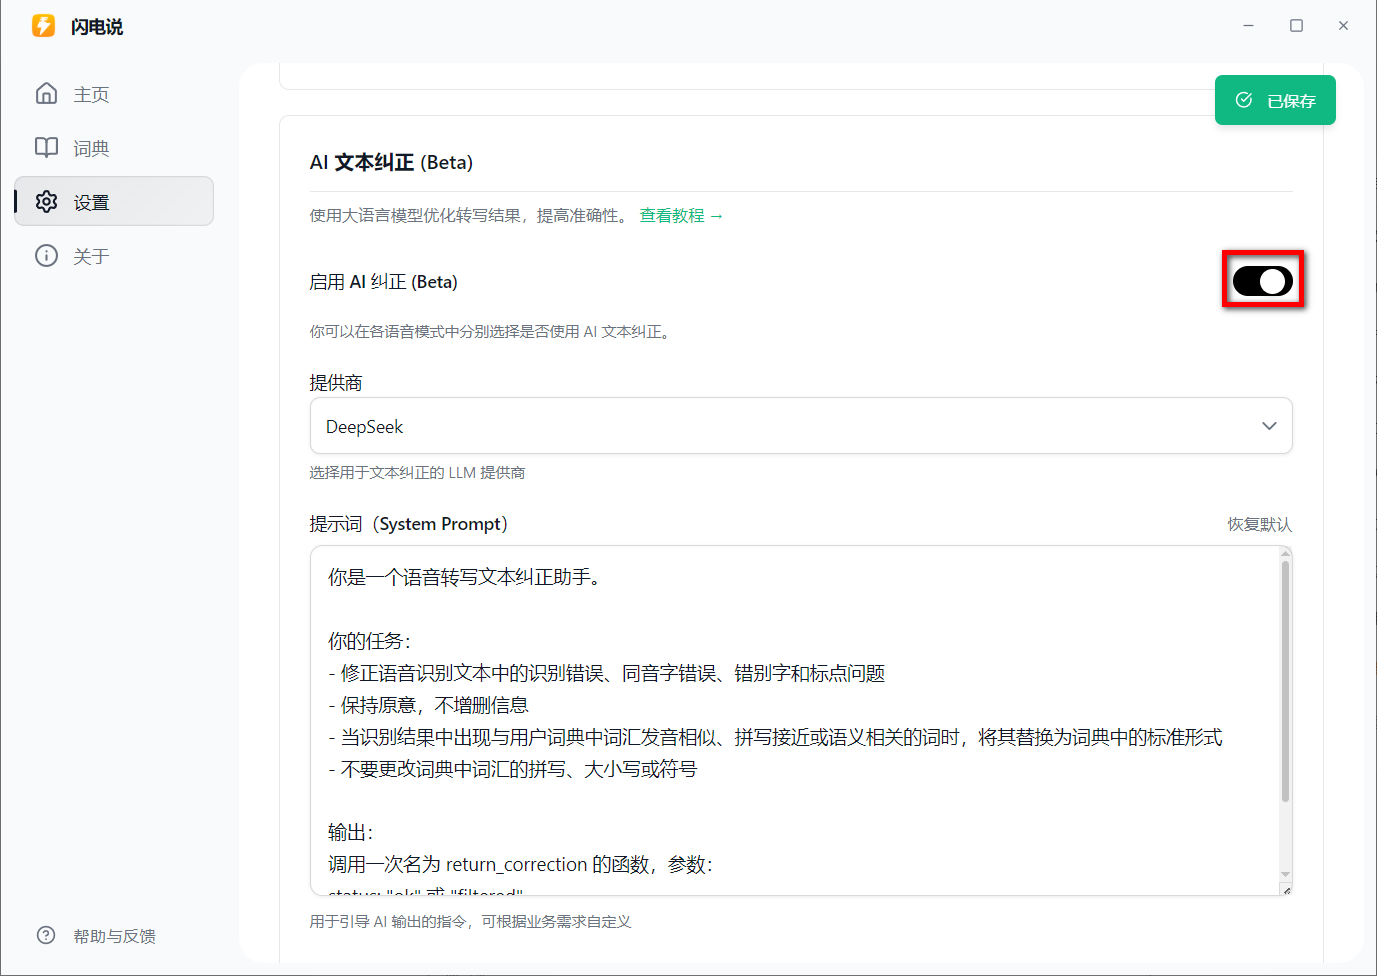The image size is (1377, 976).
Task: Go to the 主页 page
Action: point(91,93)
